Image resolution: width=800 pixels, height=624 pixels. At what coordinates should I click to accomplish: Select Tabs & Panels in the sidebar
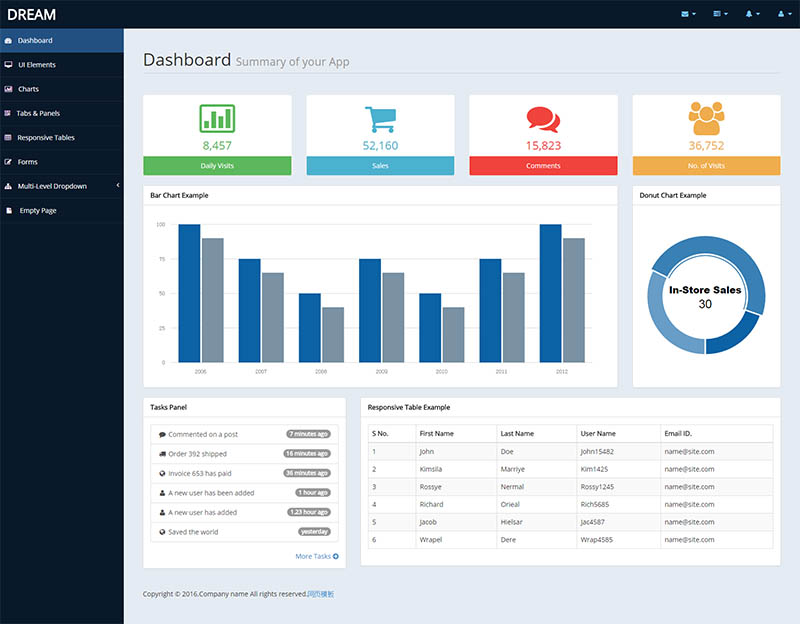38,113
